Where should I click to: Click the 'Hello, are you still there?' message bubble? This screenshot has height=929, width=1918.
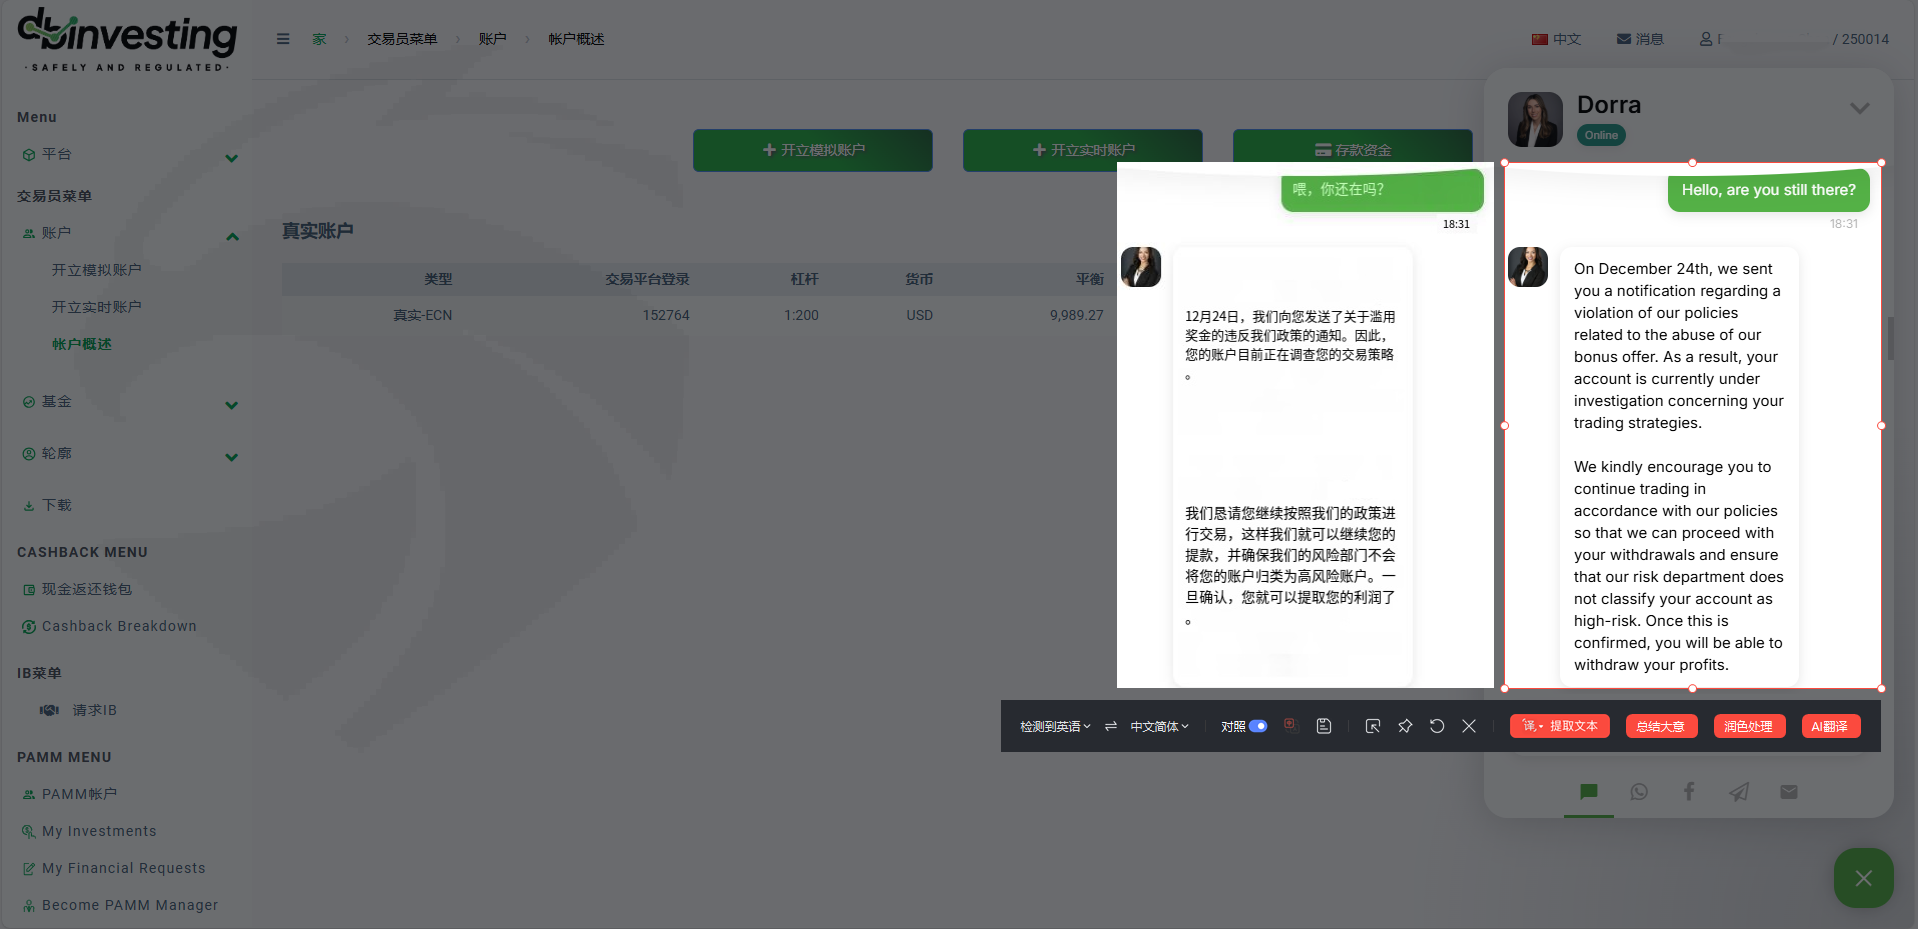point(1768,190)
